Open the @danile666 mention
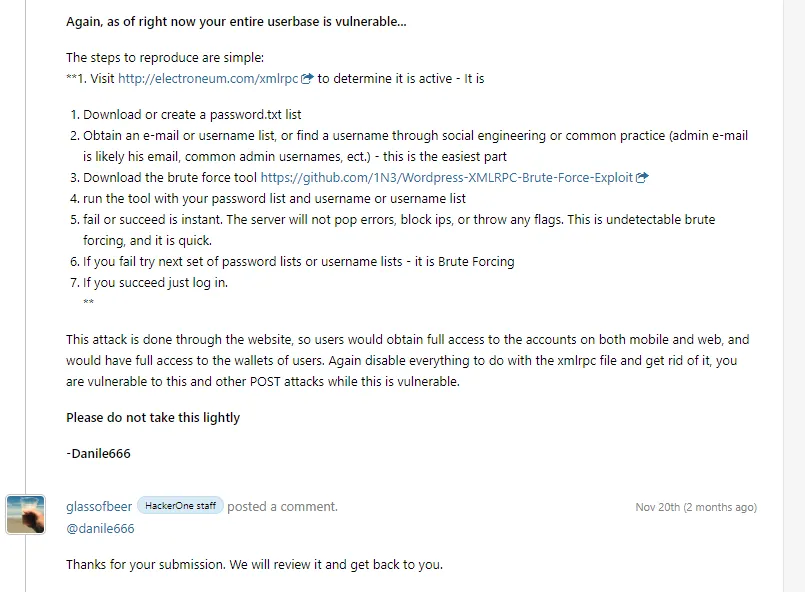Image resolution: width=805 pixels, height=592 pixels. tap(100, 528)
